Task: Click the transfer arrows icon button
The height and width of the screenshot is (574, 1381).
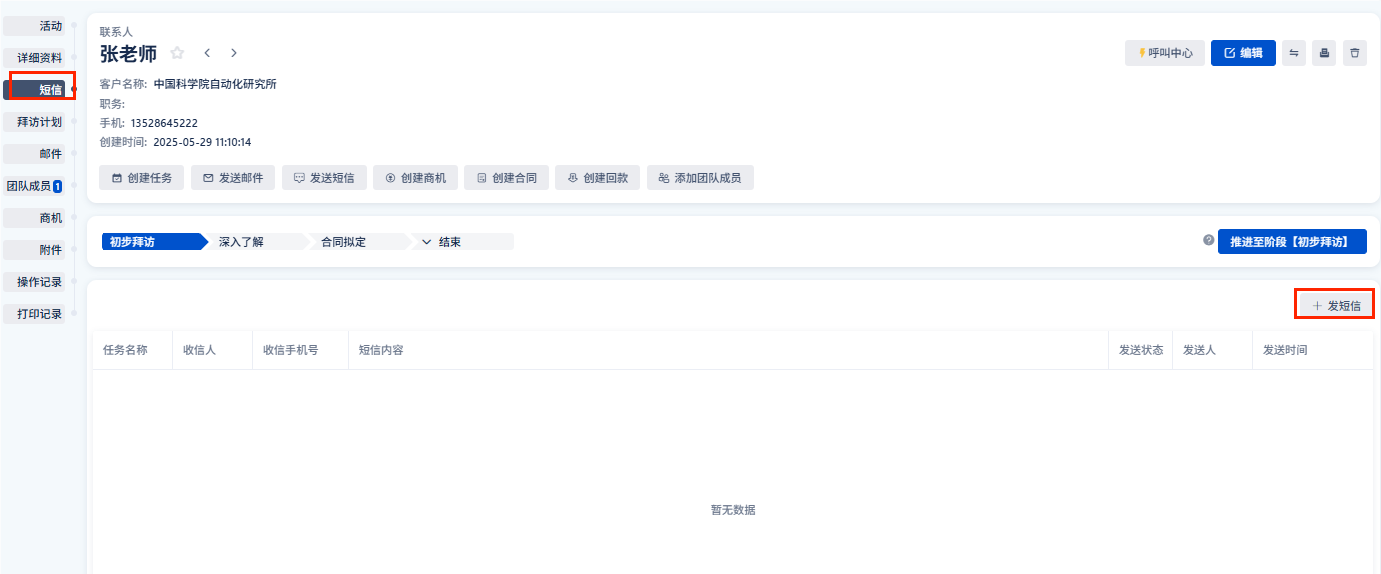Action: coord(1294,53)
